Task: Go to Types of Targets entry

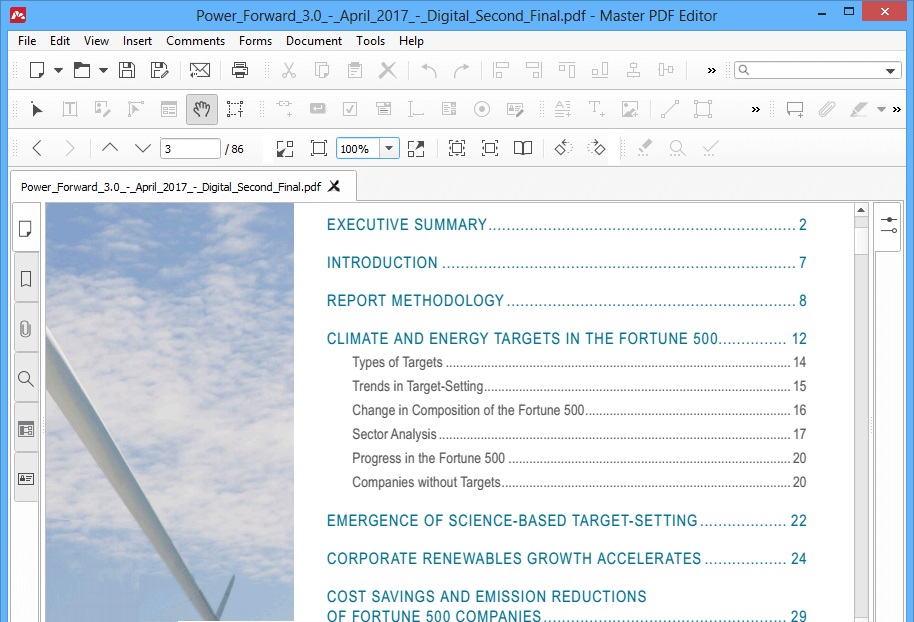Action: click(579, 362)
